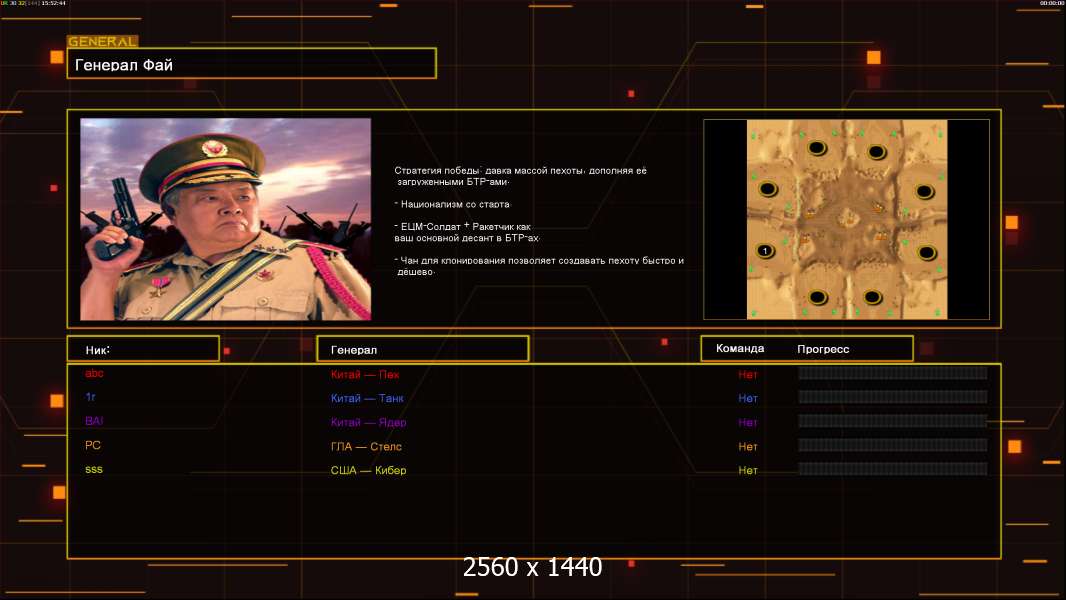1066x600 pixels.
Task: Click the Генерал Фай title field
Action: click(251, 64)
